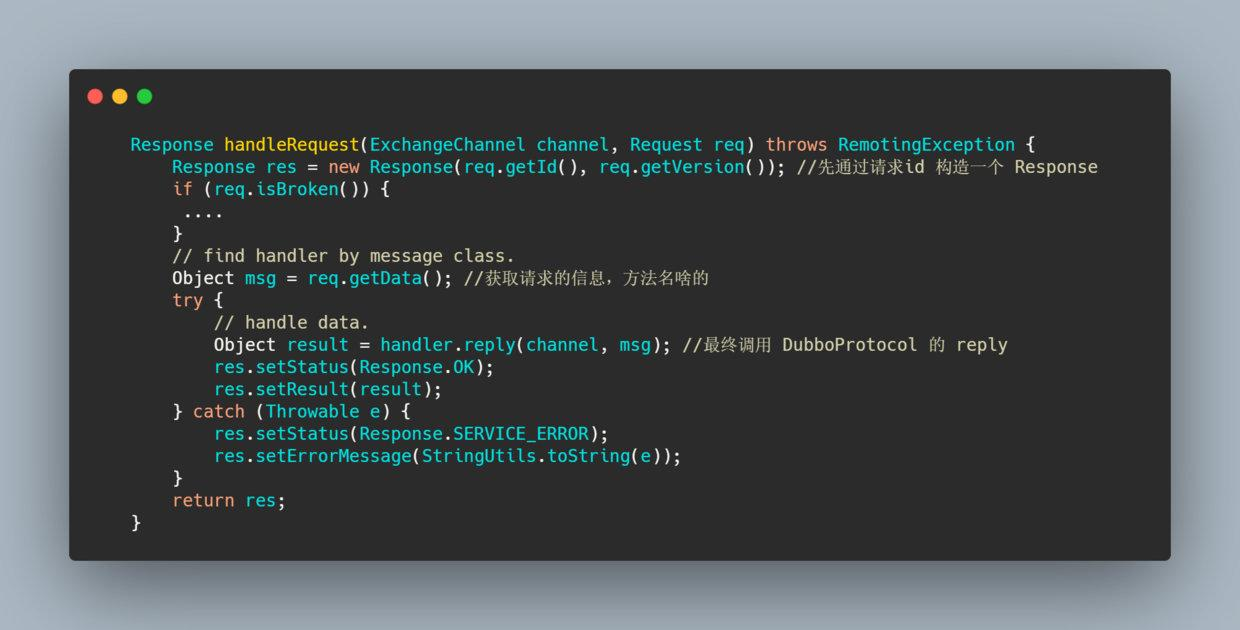This screenshot has width=1240, height=630.
Task: Click the res.setResult(result) line
Action: (x=328, y=389)
